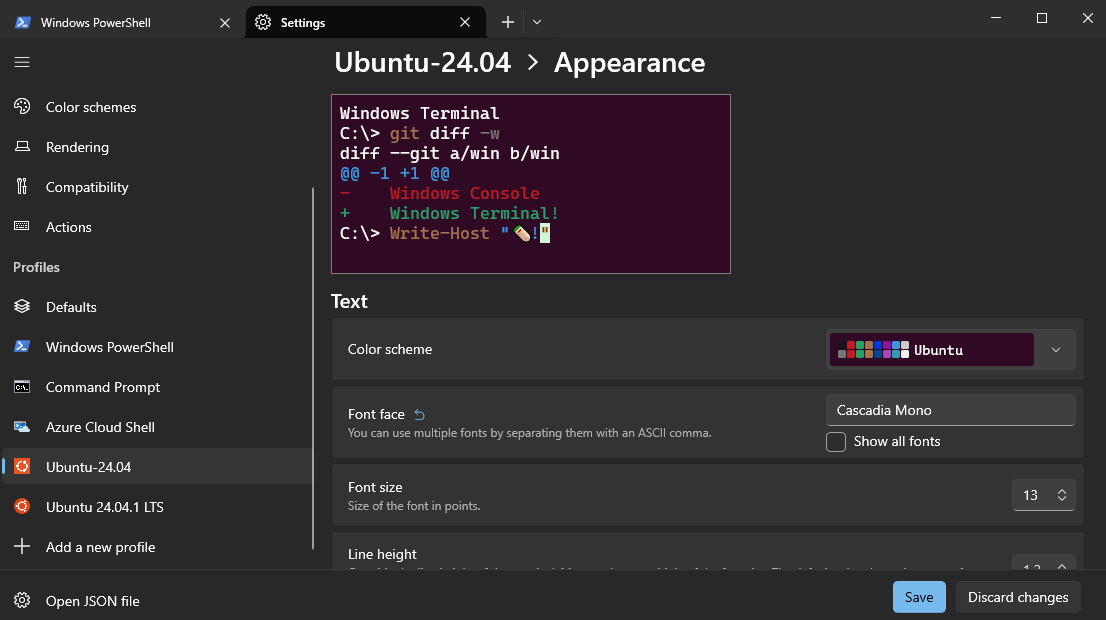The height and width of the screenshot is (620, 1106).
Task: Close the Settings tab
Action: 465,22
